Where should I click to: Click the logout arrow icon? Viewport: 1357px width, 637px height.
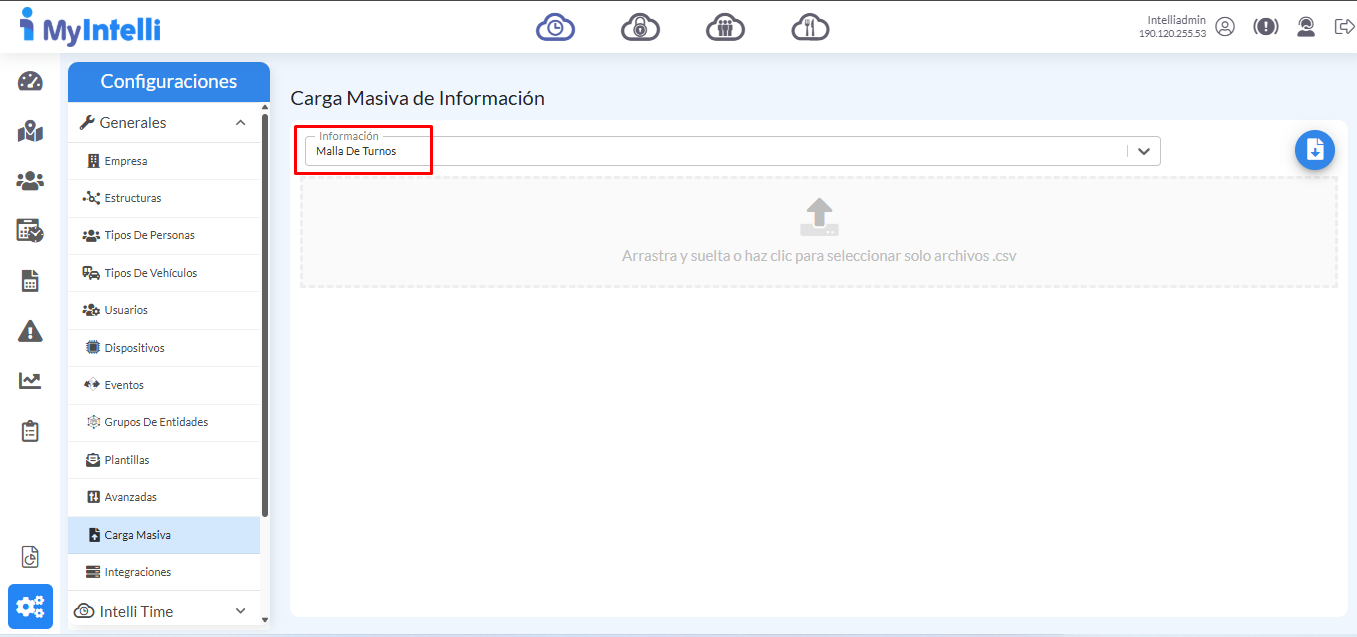(x=1344, y=27)
